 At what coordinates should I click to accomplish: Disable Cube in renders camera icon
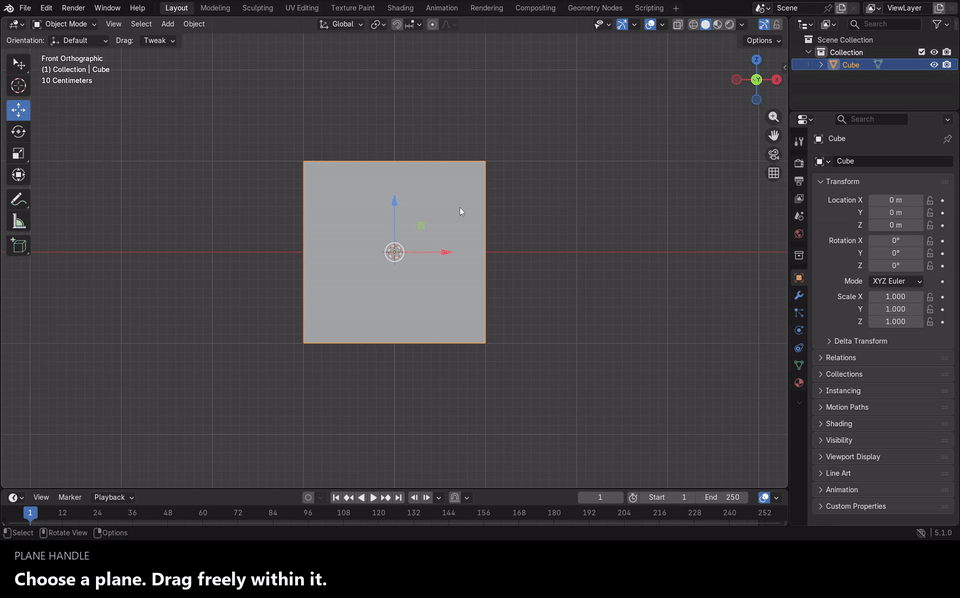click(947, 64)
